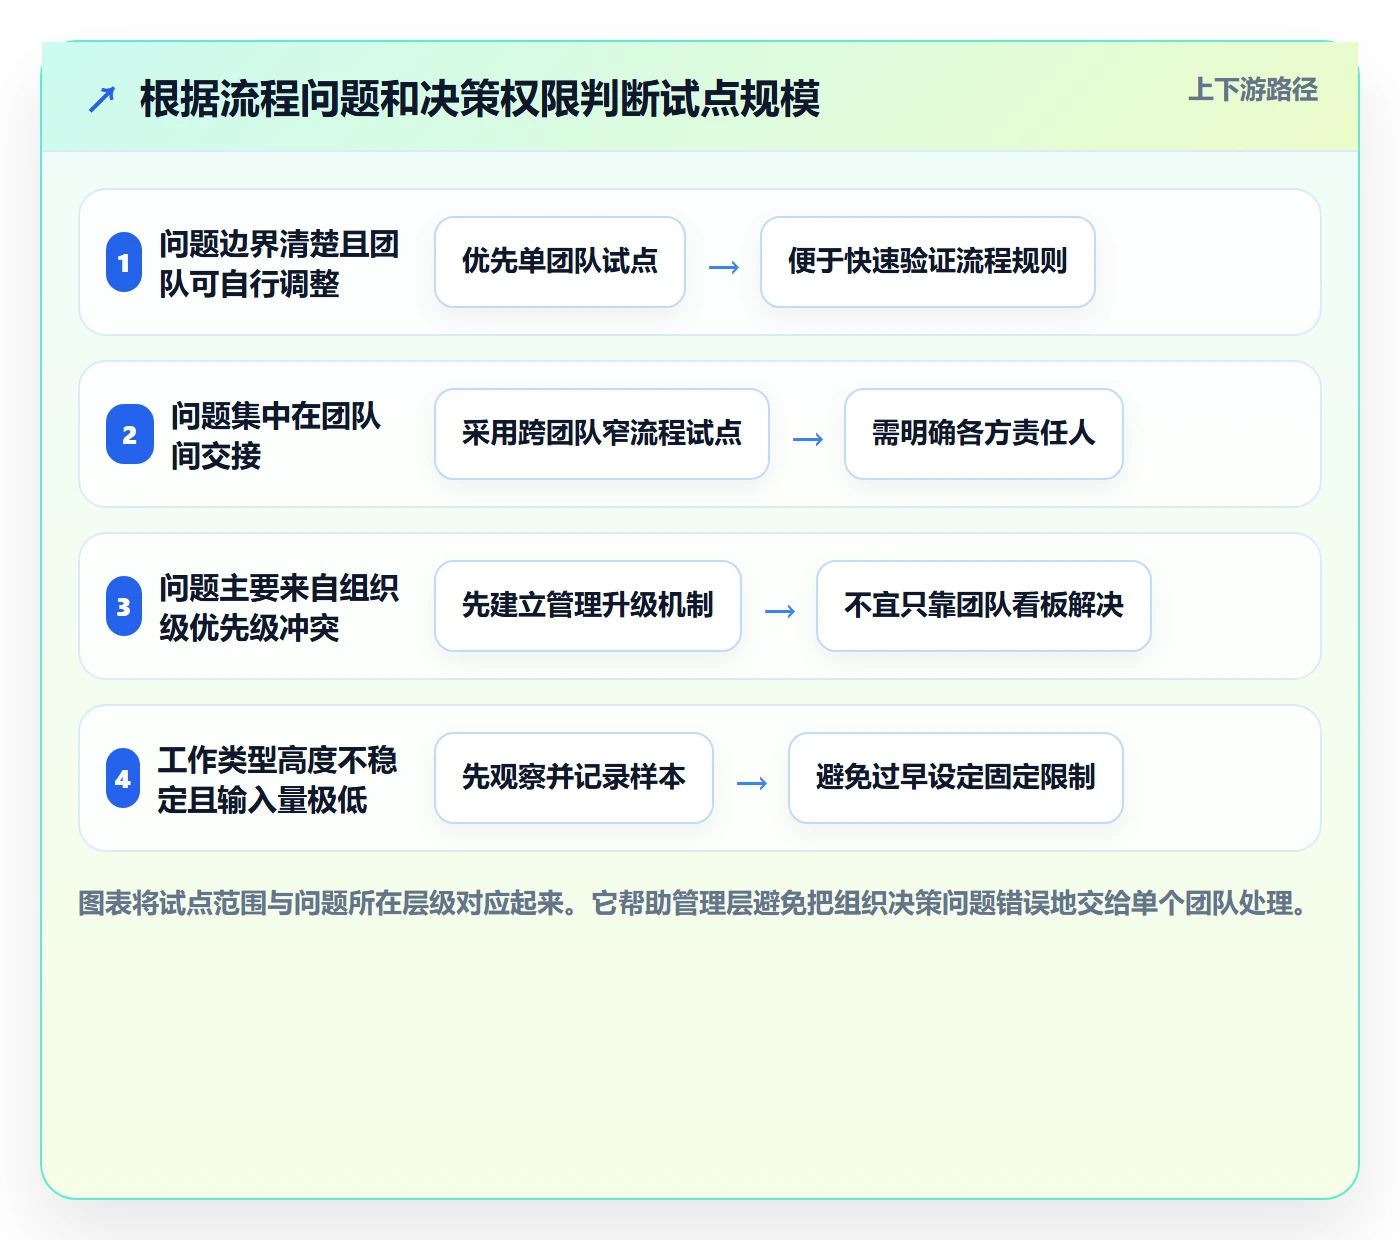
Task: Click the diagonal arrow icon beside the title
Action: (102, 99)
